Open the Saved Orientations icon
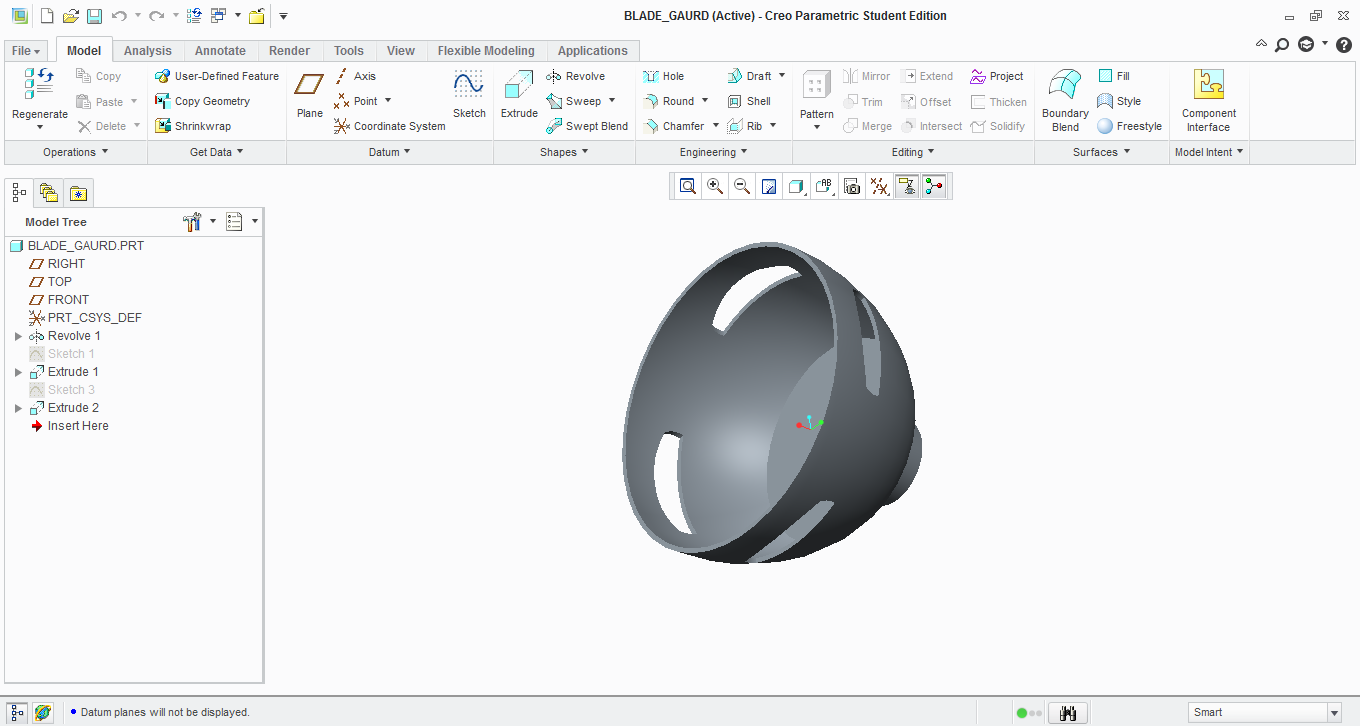The height and width of the screenshot is (726, 1360). (824, 186)
